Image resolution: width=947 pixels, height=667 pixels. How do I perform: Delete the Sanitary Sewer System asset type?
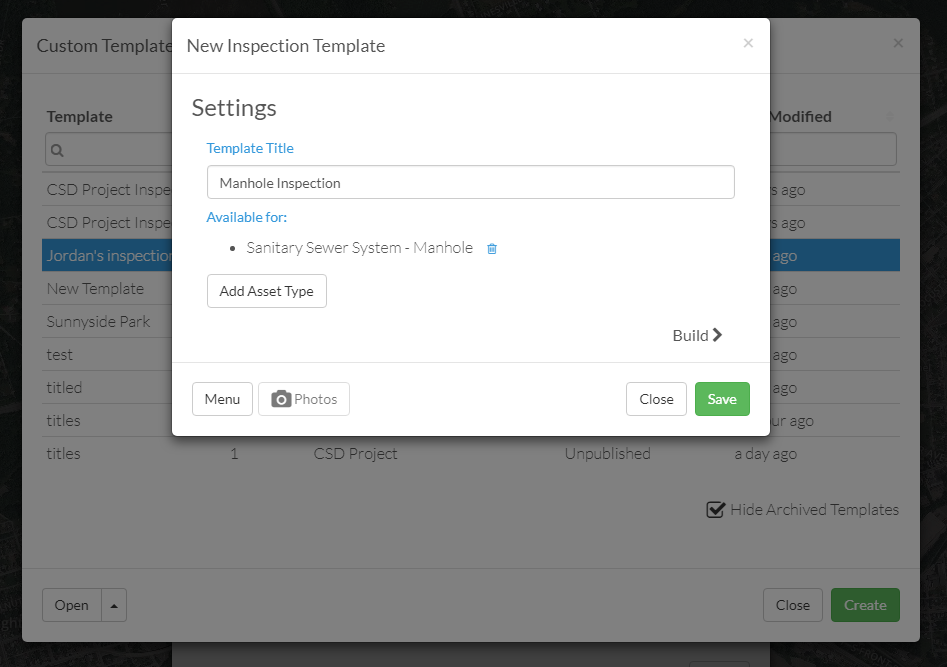[492, 248]
